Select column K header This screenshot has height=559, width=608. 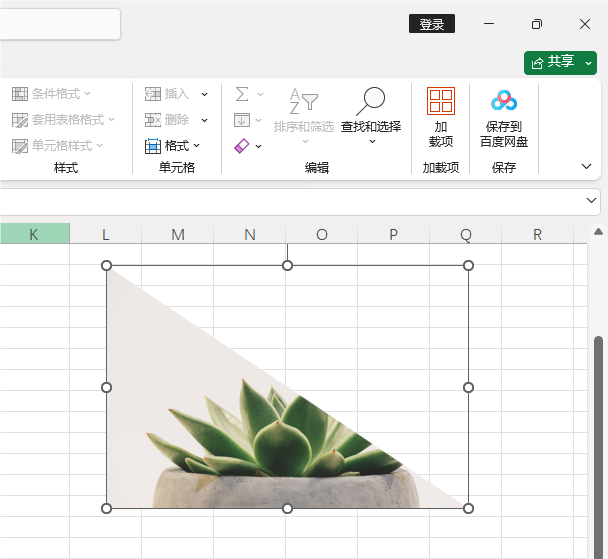(34, 234)
